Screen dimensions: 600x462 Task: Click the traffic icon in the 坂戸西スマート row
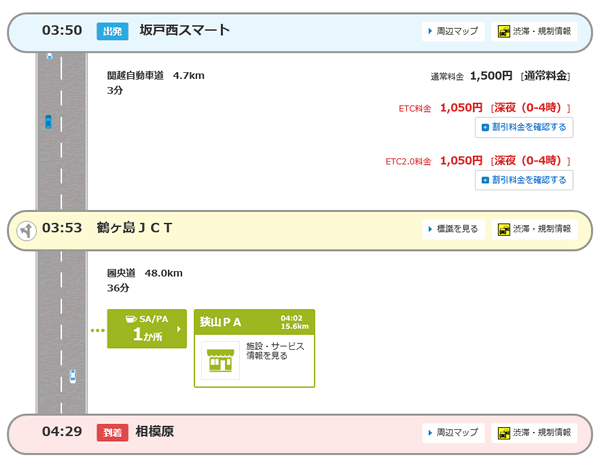point(505,32)
